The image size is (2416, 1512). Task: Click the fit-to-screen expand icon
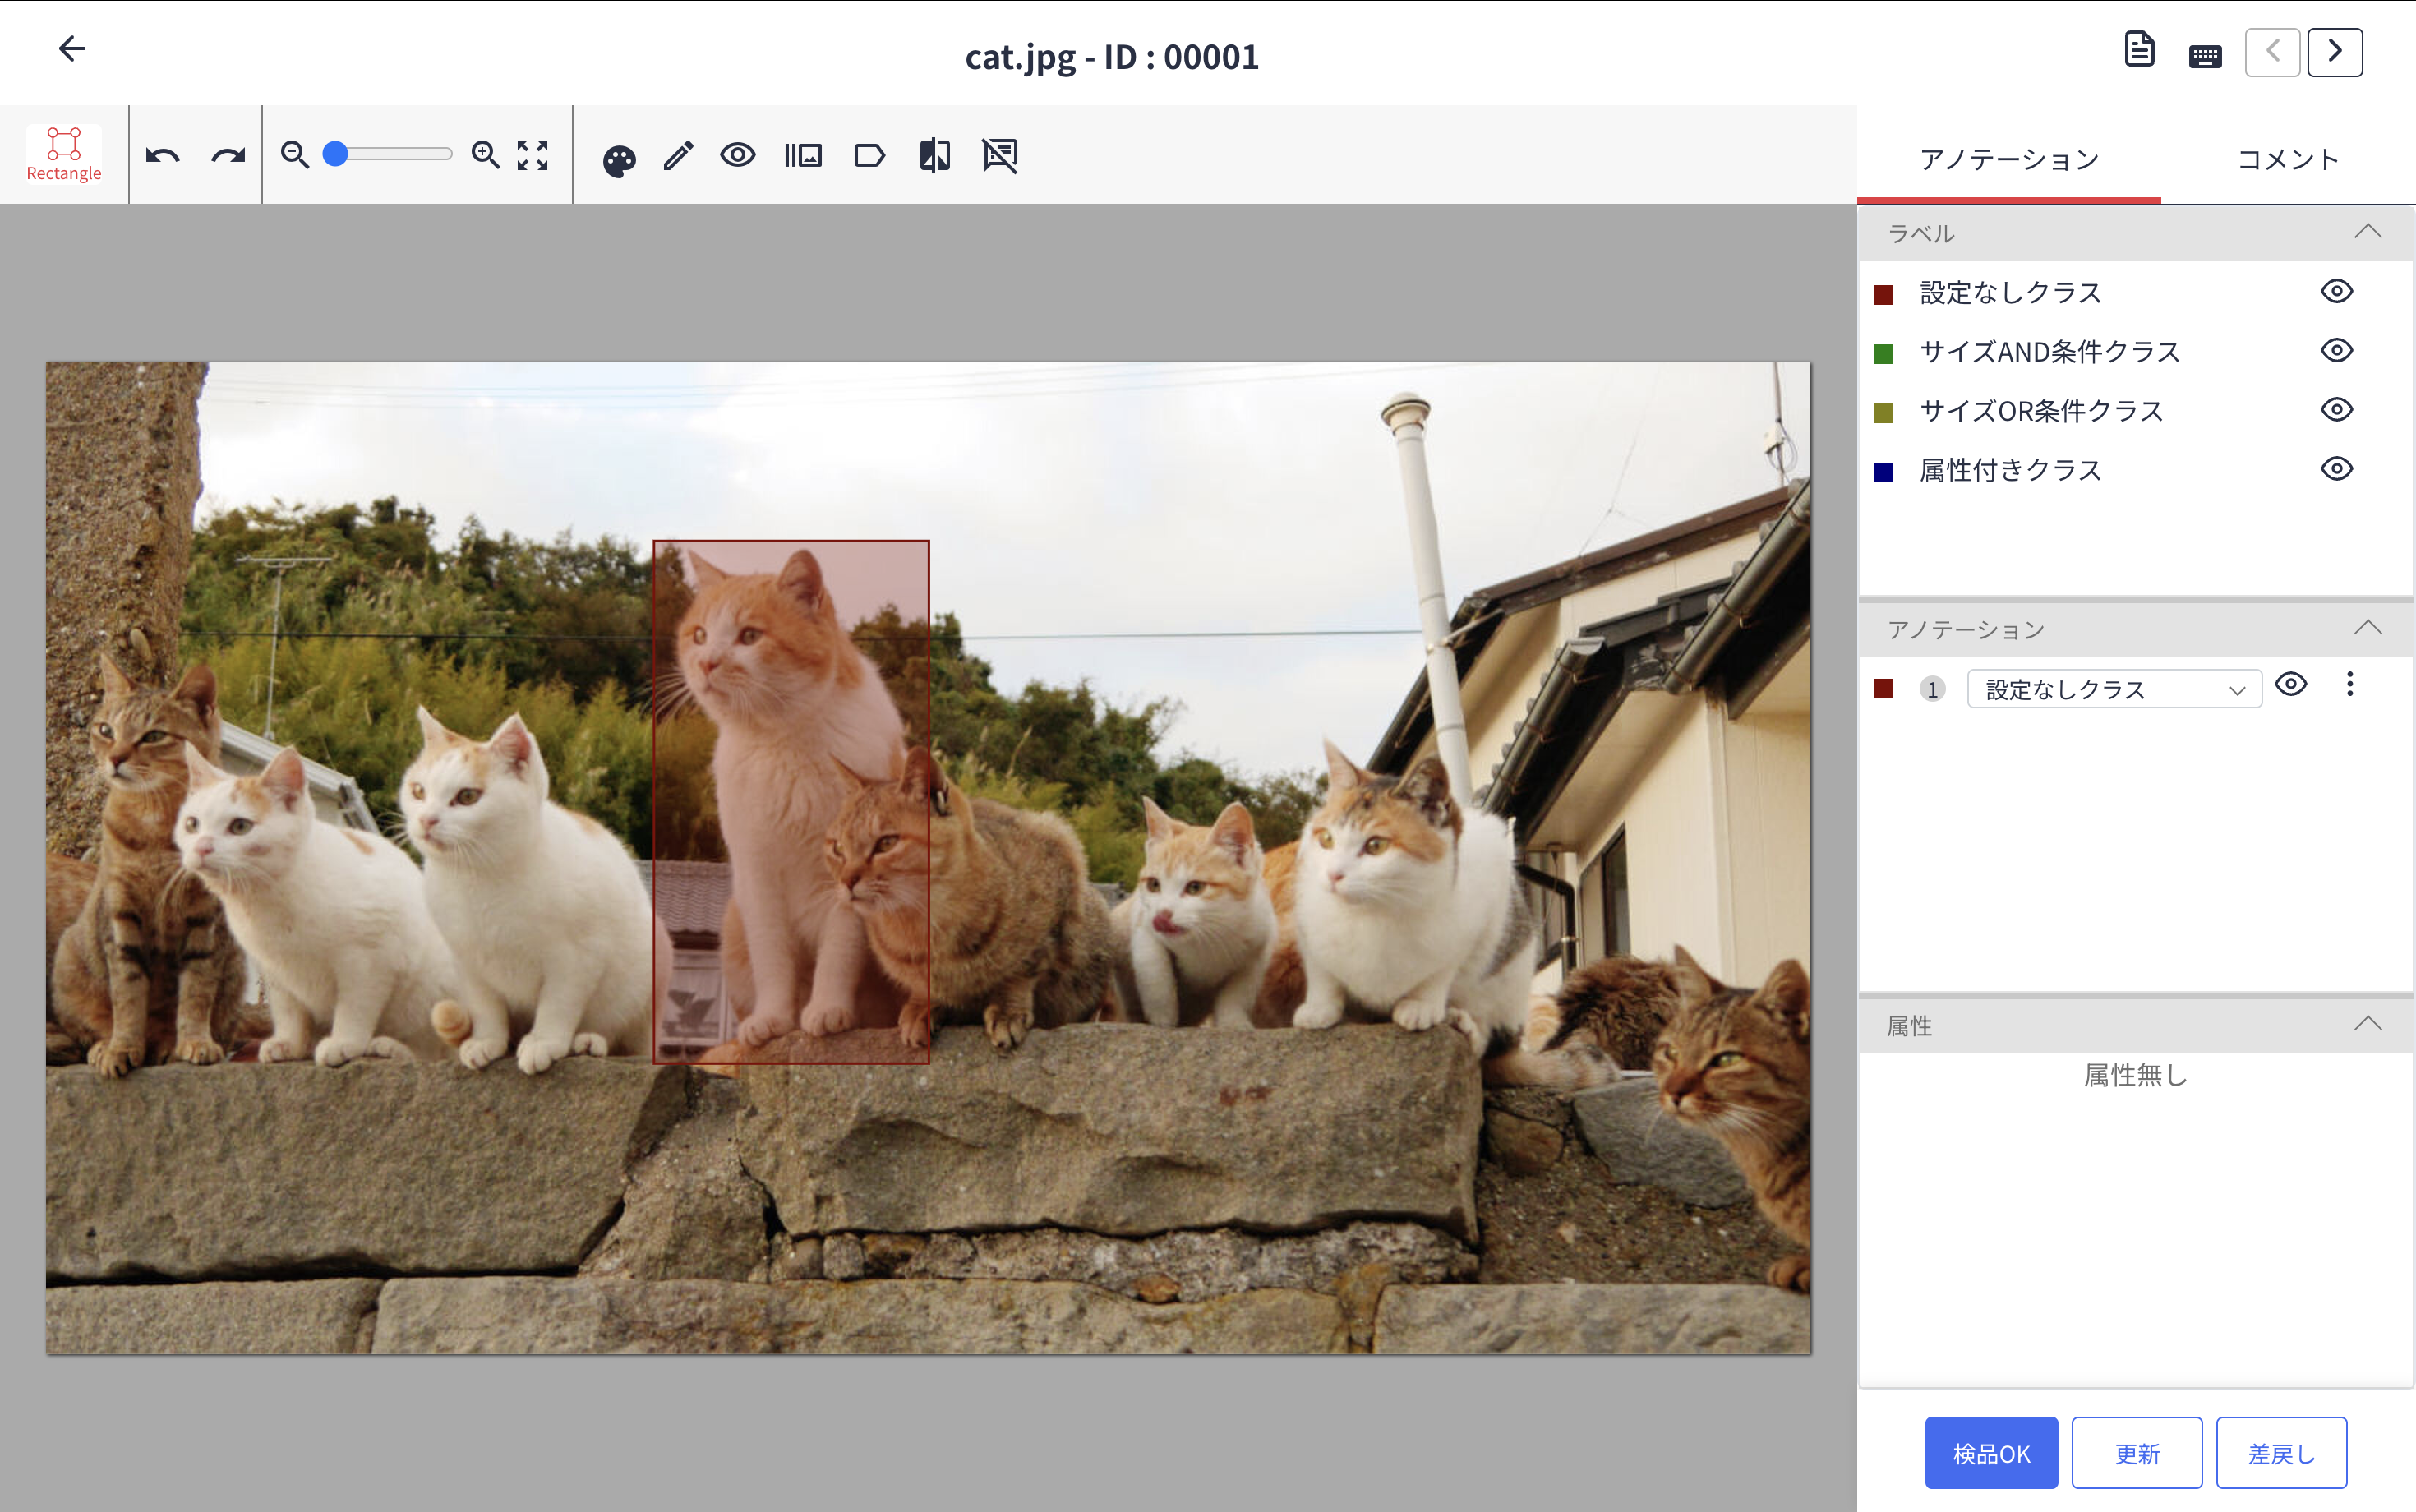pos(532,155)
